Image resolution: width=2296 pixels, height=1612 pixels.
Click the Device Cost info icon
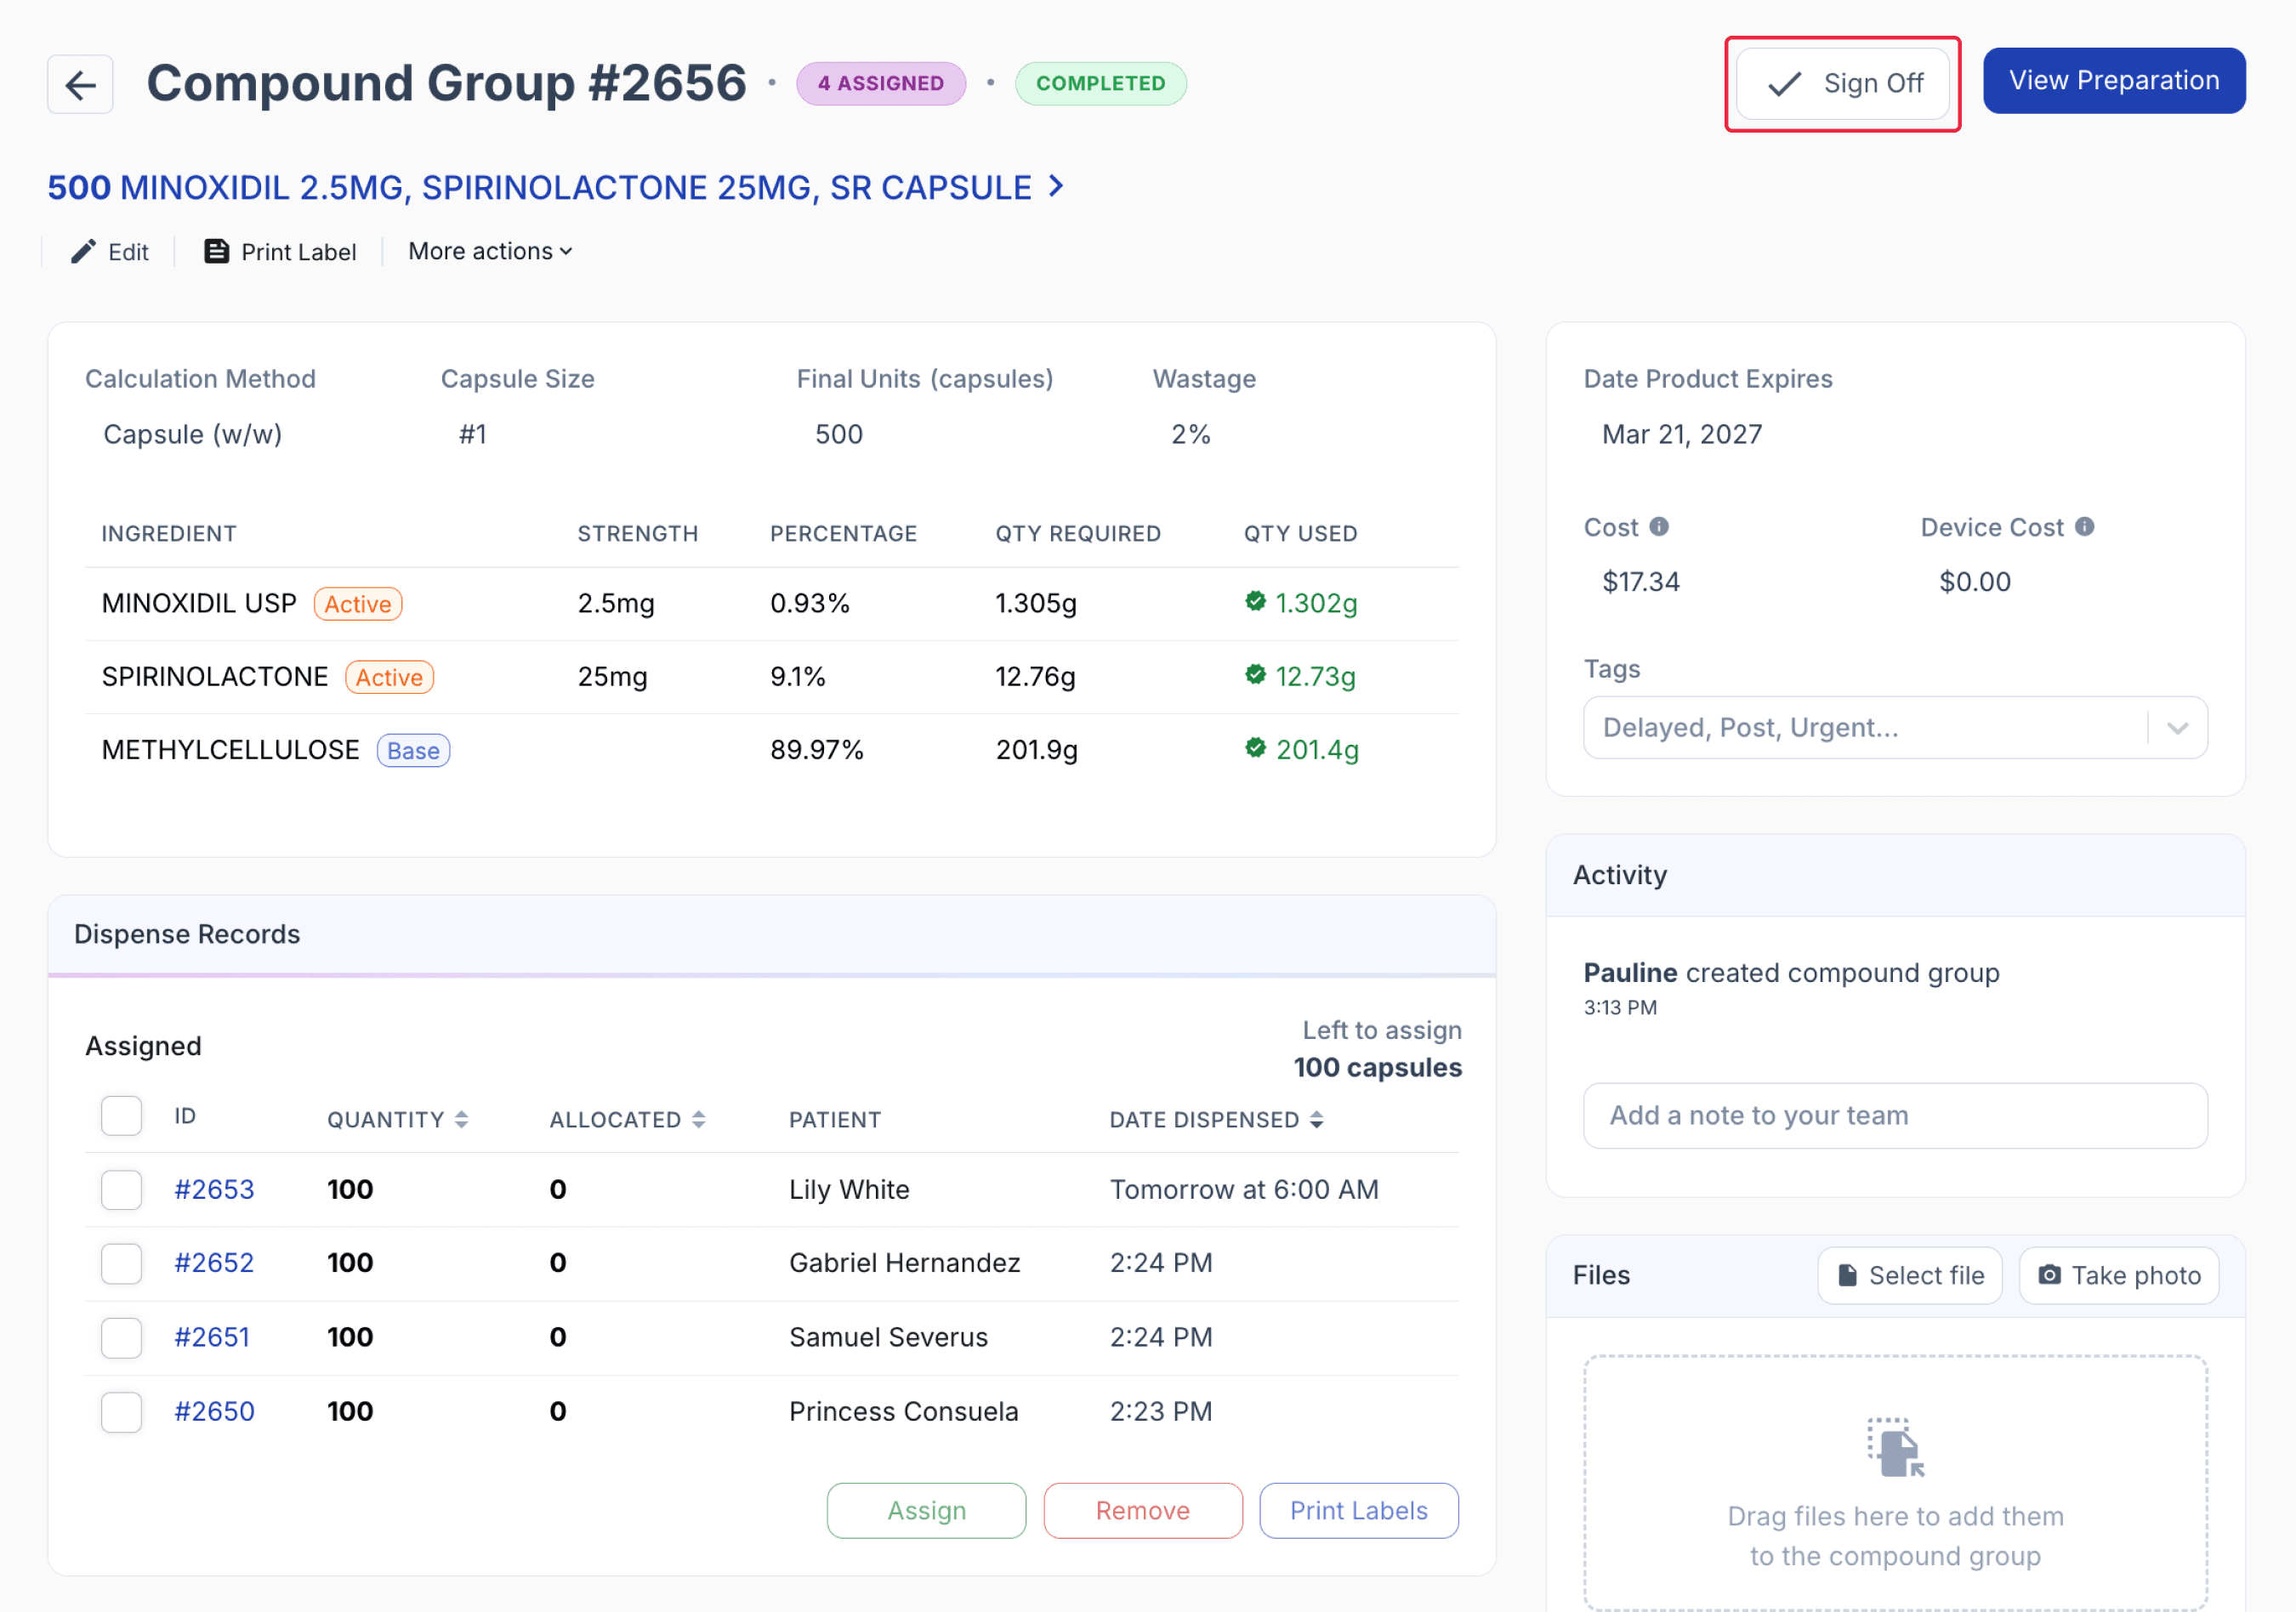coord(2085,527)
